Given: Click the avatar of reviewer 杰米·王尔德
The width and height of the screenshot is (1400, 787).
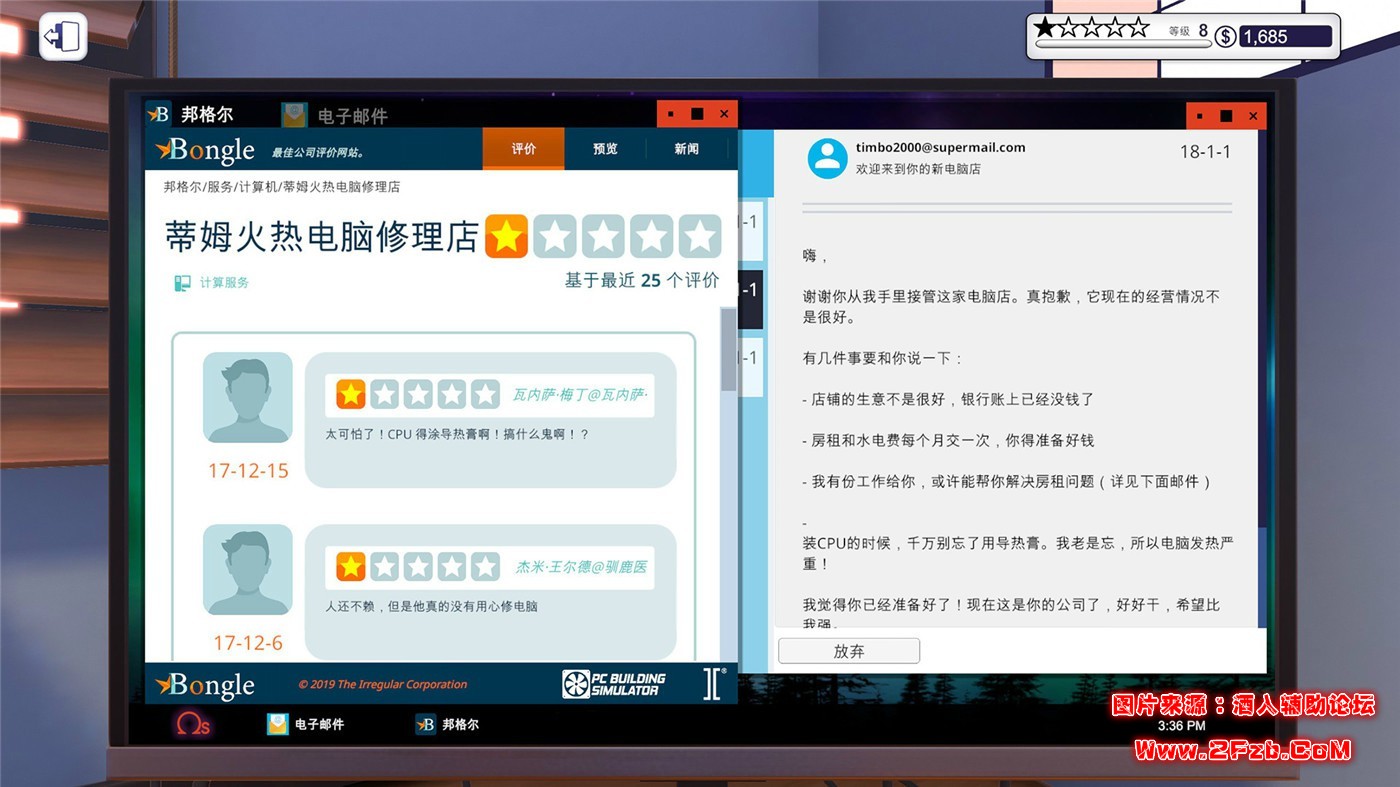Looking at the screenshot, I should coord(248,570).
